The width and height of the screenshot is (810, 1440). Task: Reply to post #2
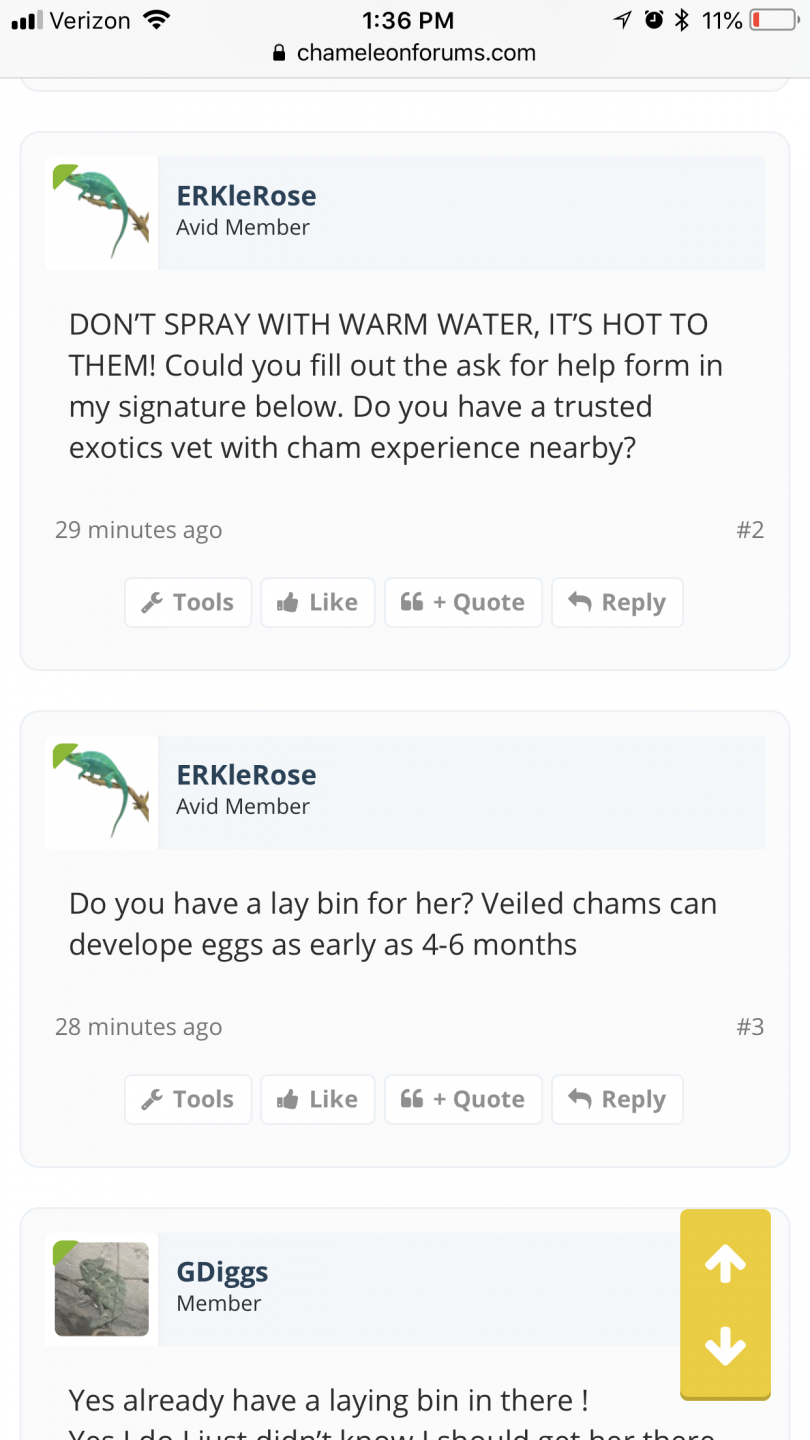617,602
